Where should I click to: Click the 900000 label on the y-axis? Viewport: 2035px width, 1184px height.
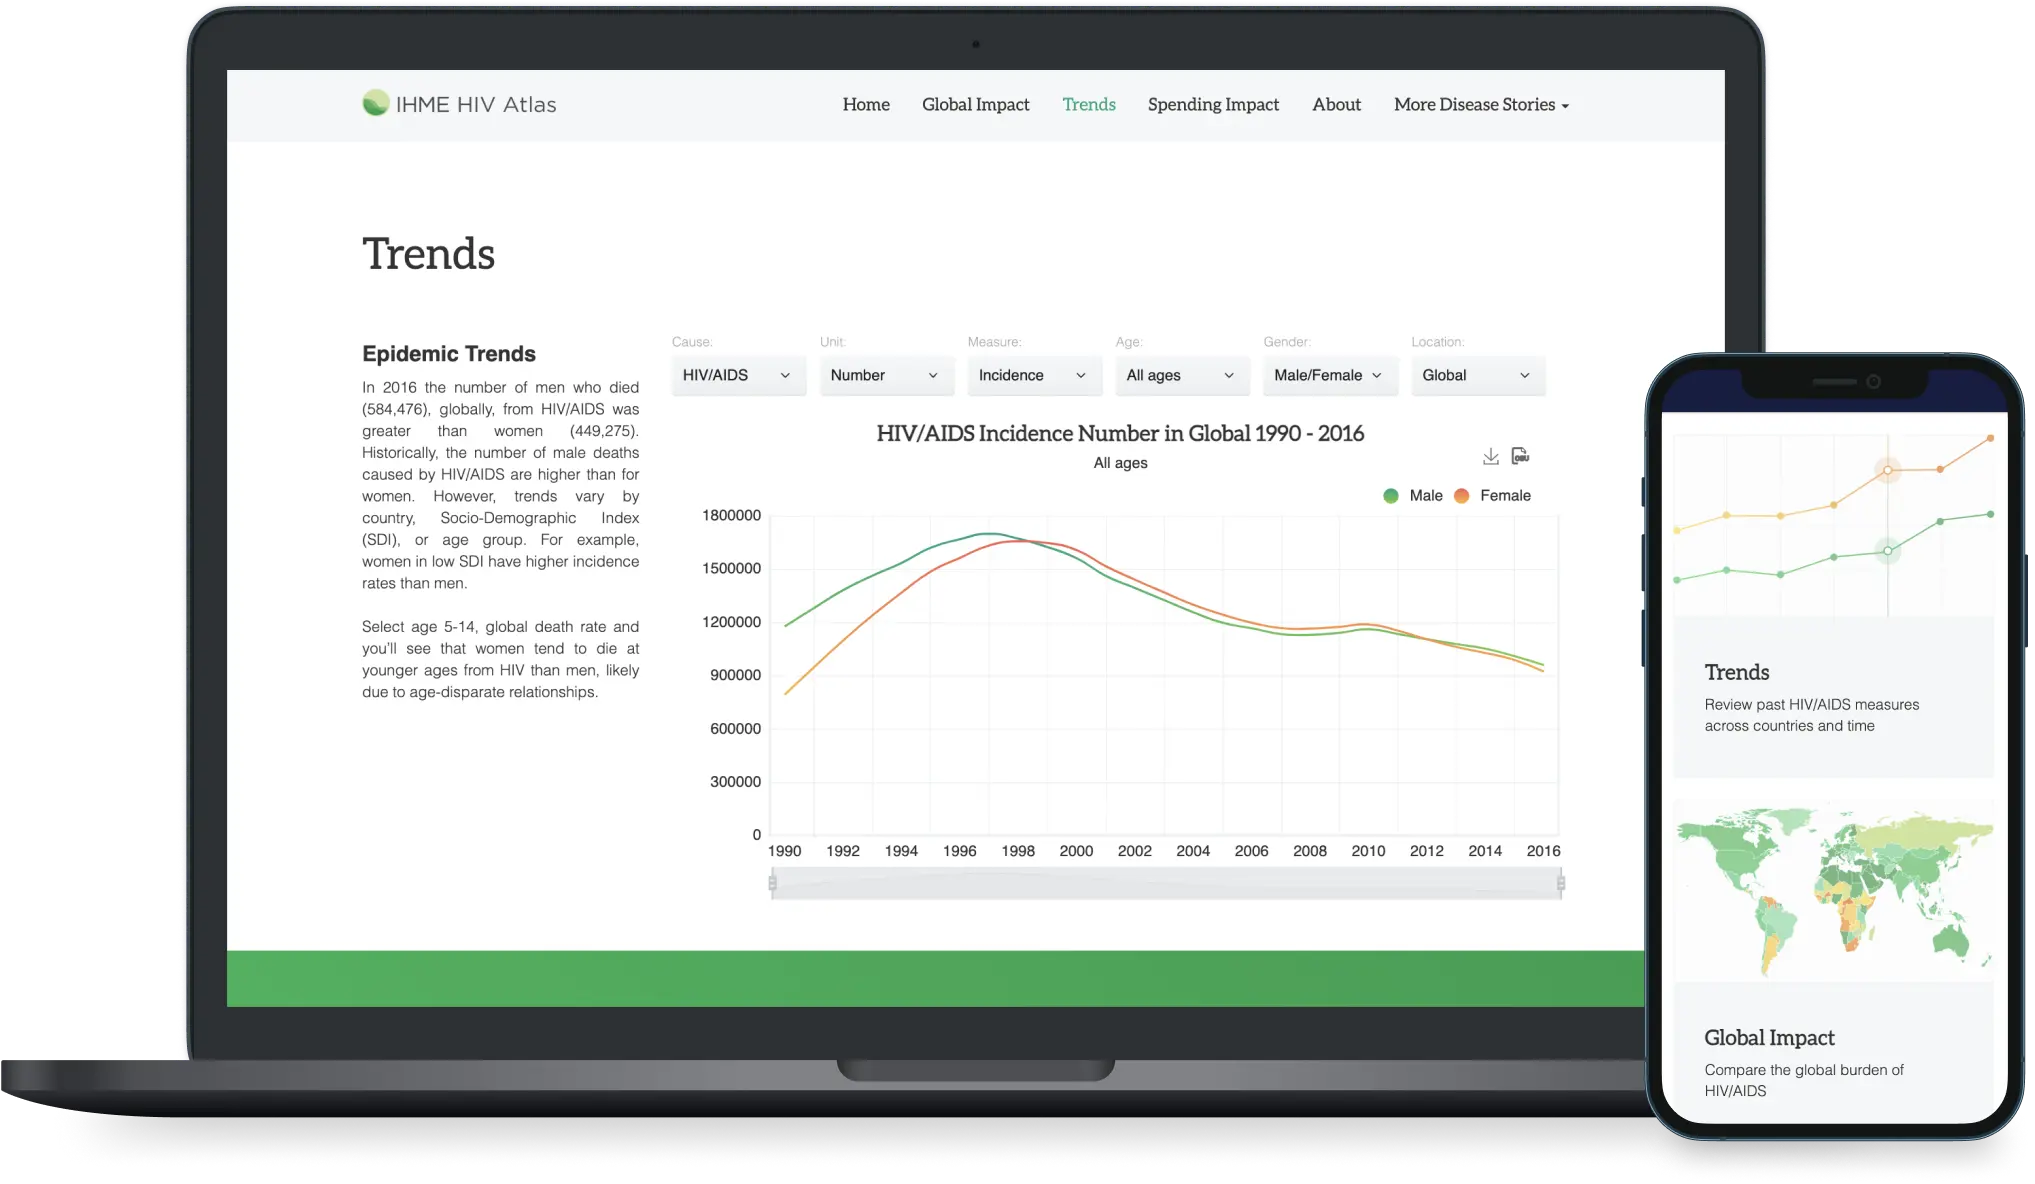coord(735,676)
